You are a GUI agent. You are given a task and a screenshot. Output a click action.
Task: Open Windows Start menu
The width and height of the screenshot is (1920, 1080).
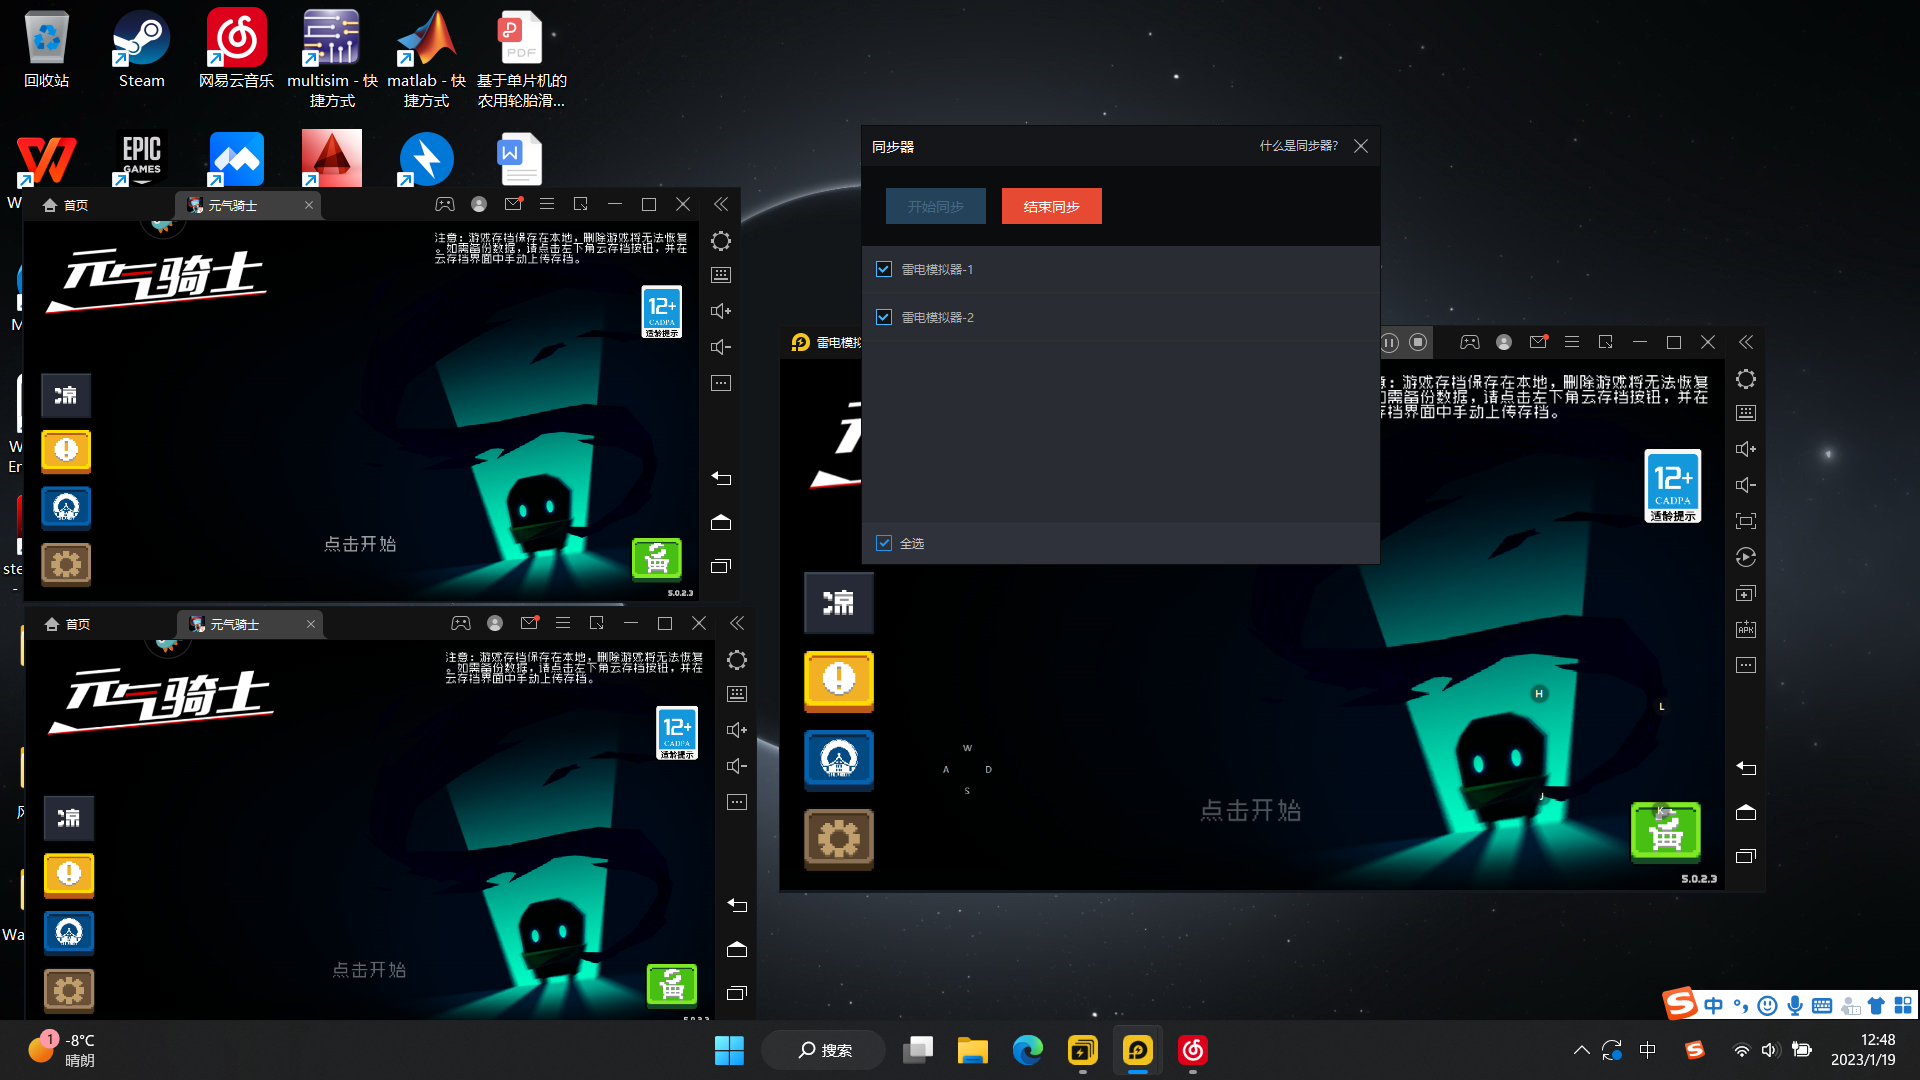(x=729, y=1050)
